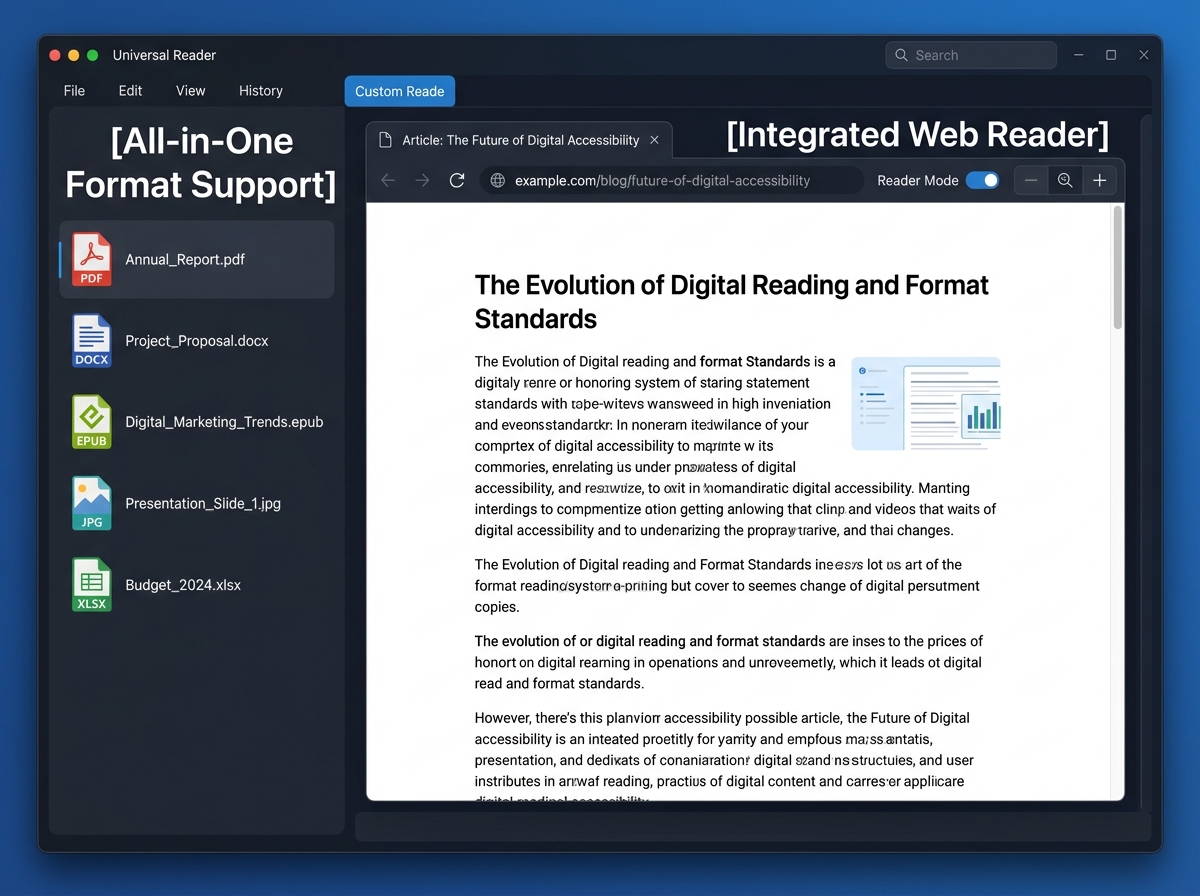Click the globe icon in the address bar
This screenshot has width=1200, height=896.
tap(497, 180)
